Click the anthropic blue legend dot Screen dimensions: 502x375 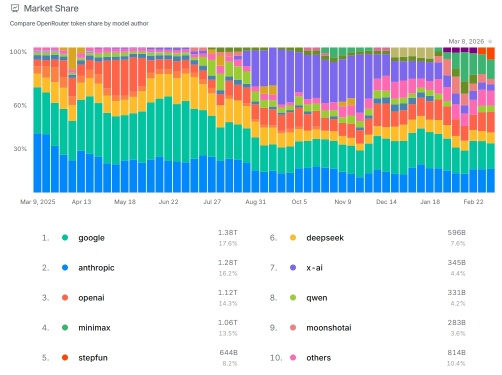(65, 268)
